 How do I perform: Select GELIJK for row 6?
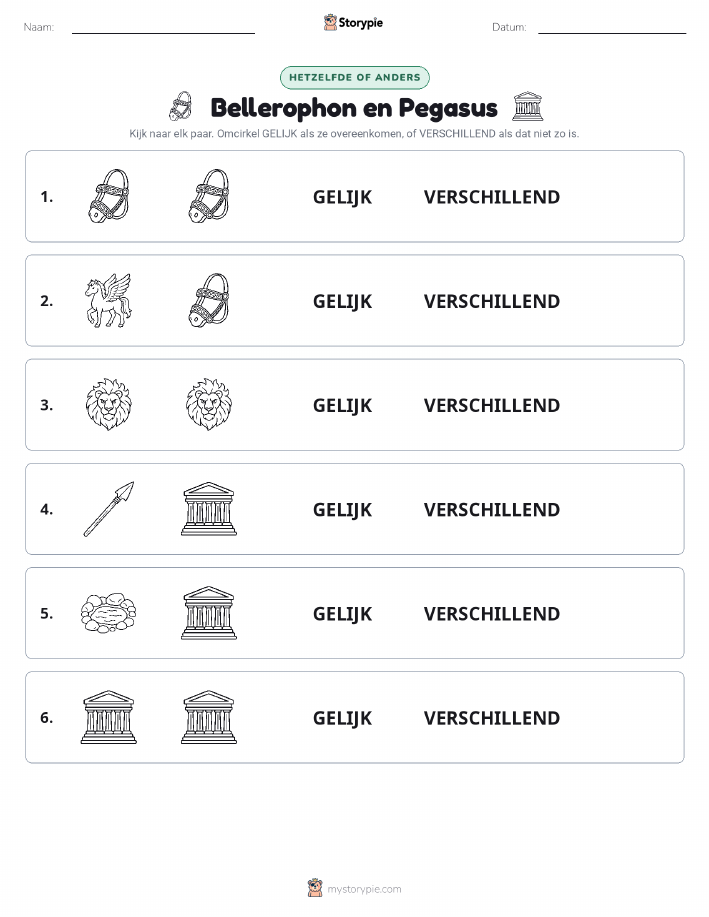(342, 718)
